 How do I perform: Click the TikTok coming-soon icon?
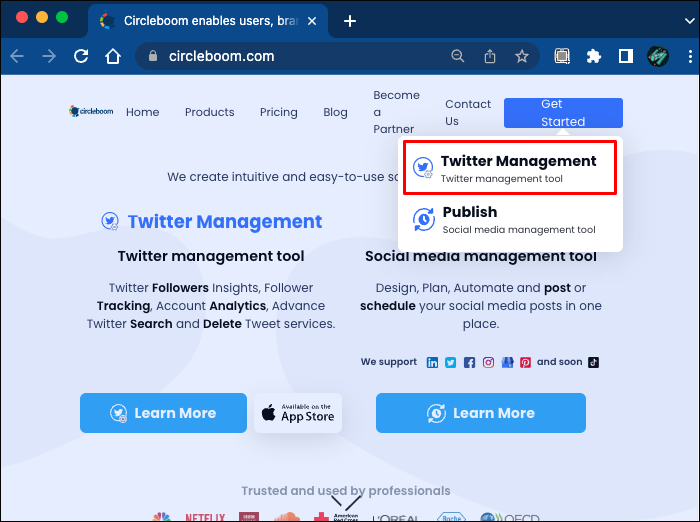click(x=593, y=362)
